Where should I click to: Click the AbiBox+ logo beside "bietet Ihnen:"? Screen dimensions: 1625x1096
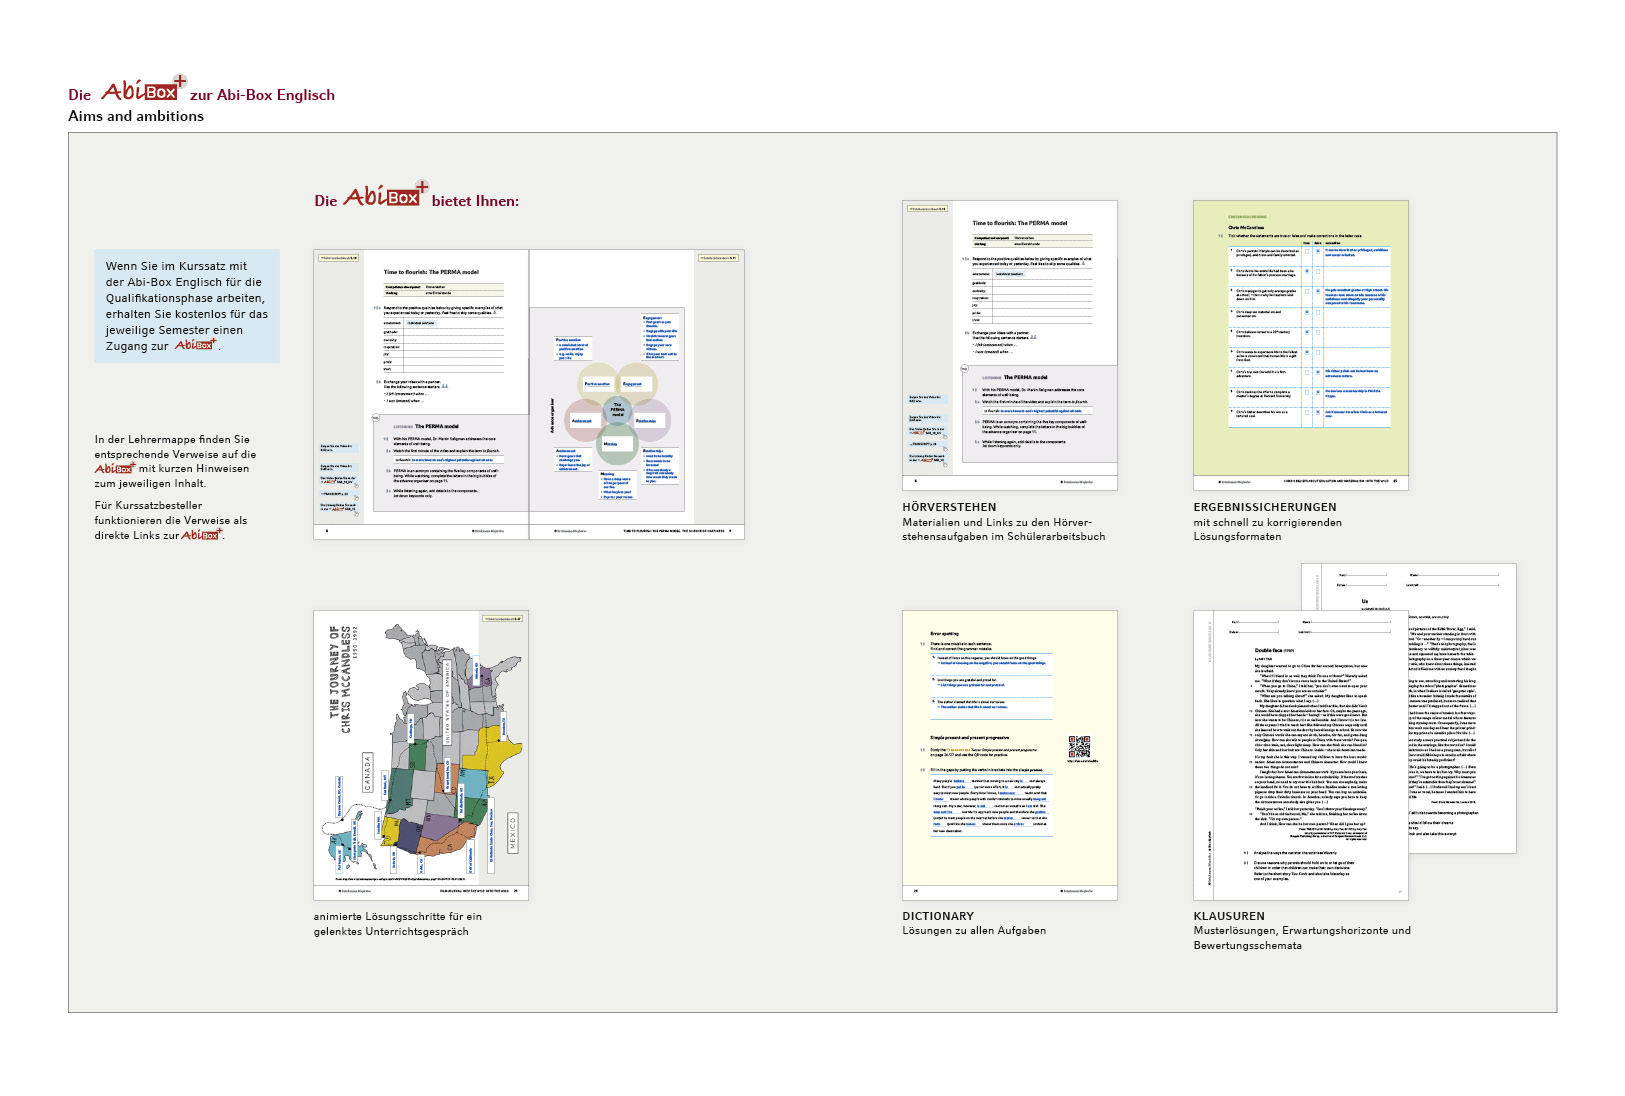(x=385, y=196)
